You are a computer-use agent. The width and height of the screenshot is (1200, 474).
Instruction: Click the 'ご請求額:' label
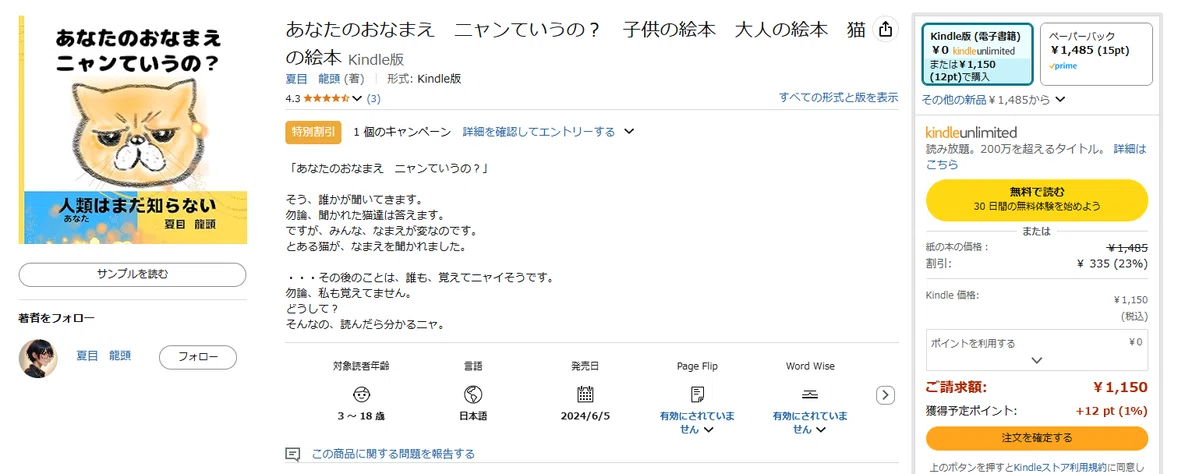point(957,387)
